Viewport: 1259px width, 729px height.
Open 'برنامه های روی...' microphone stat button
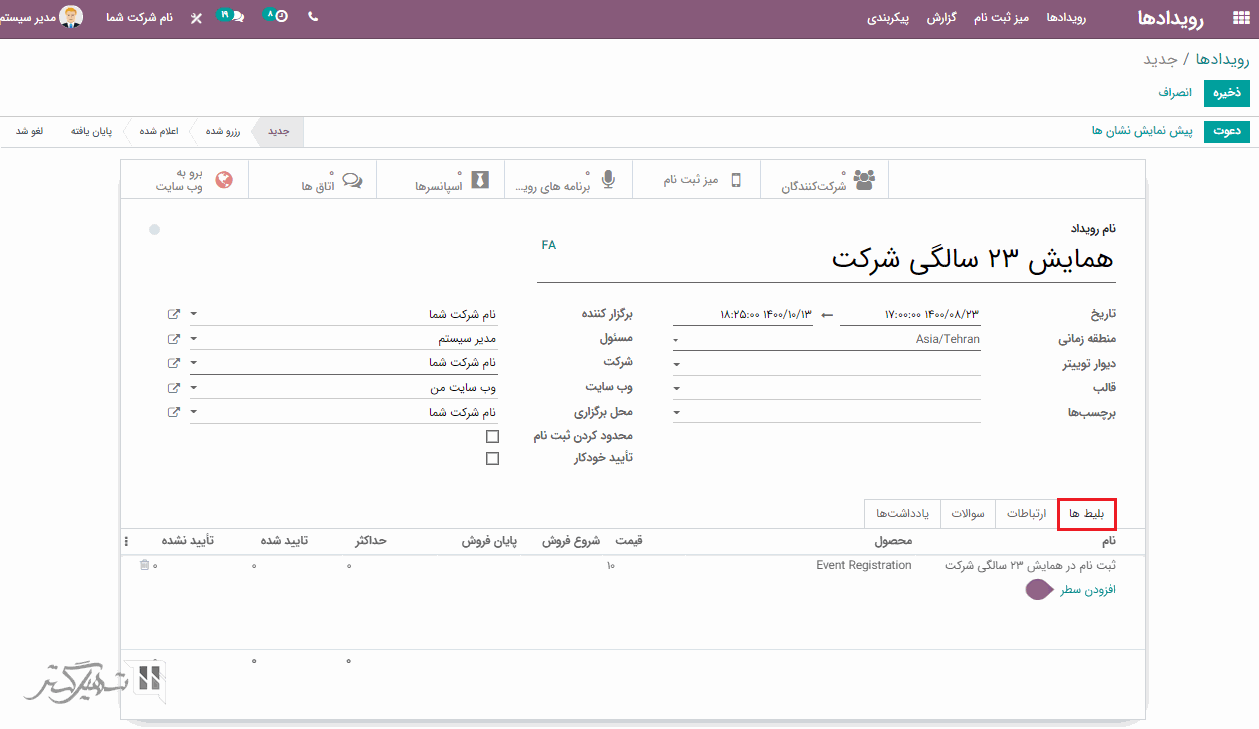tap(568, 180)
